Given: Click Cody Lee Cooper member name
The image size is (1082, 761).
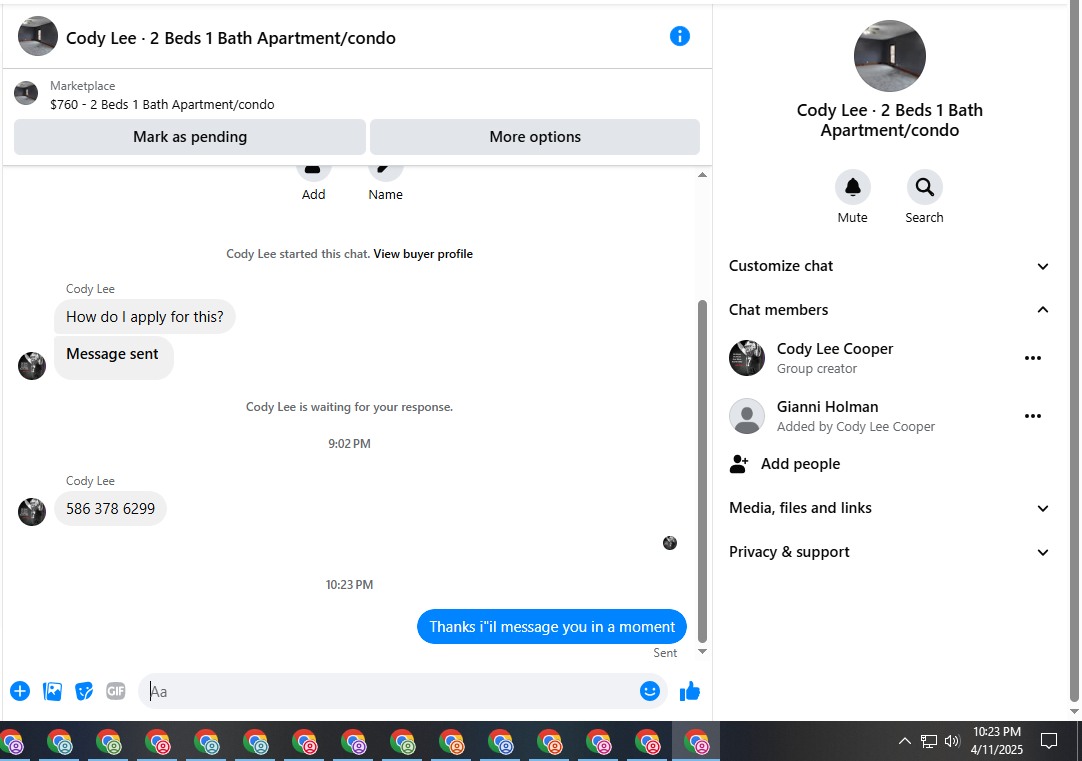Looking at the screenshot, I should pos(835,349).
